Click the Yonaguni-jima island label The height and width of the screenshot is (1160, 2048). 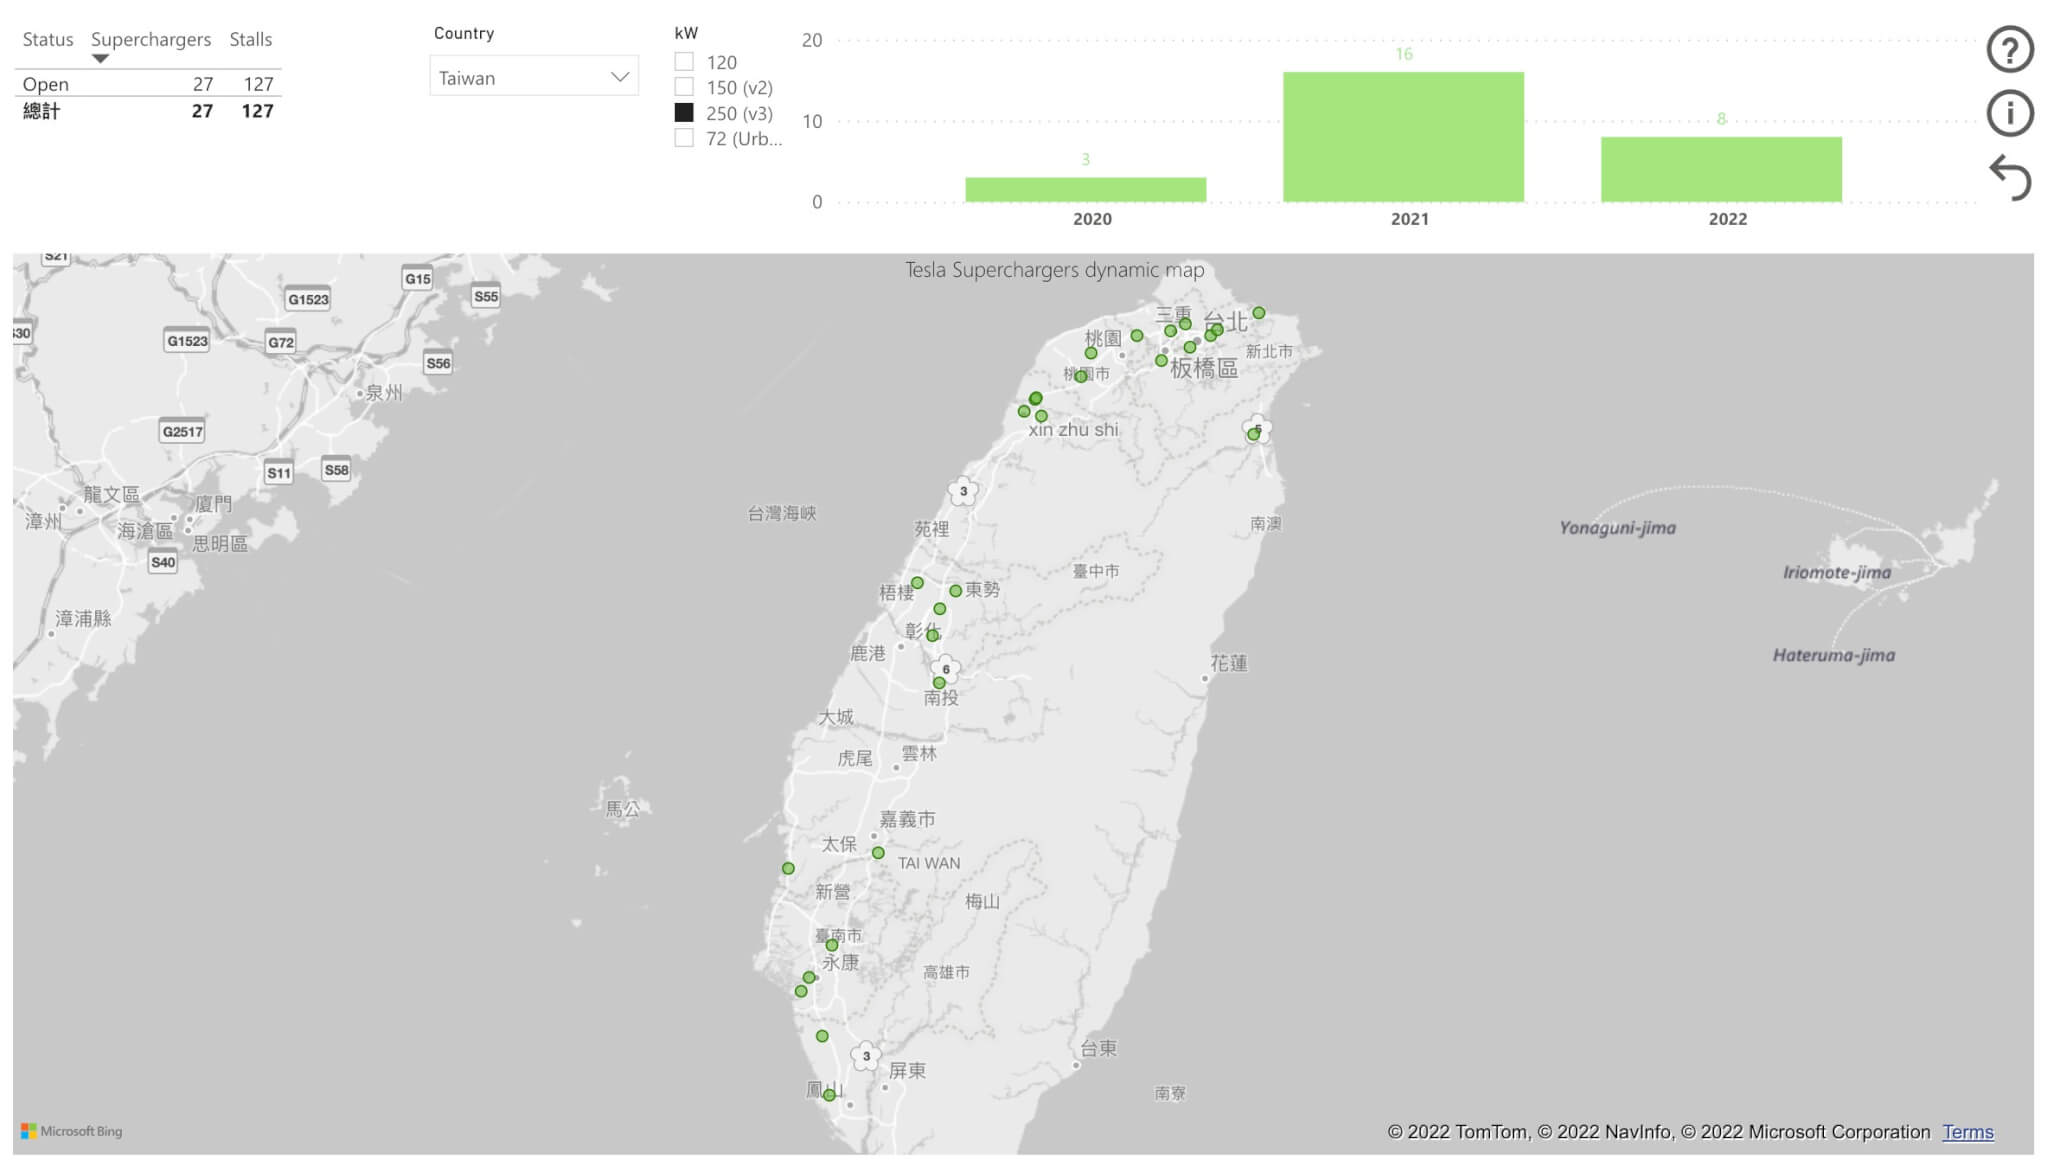pos(1617,528)
